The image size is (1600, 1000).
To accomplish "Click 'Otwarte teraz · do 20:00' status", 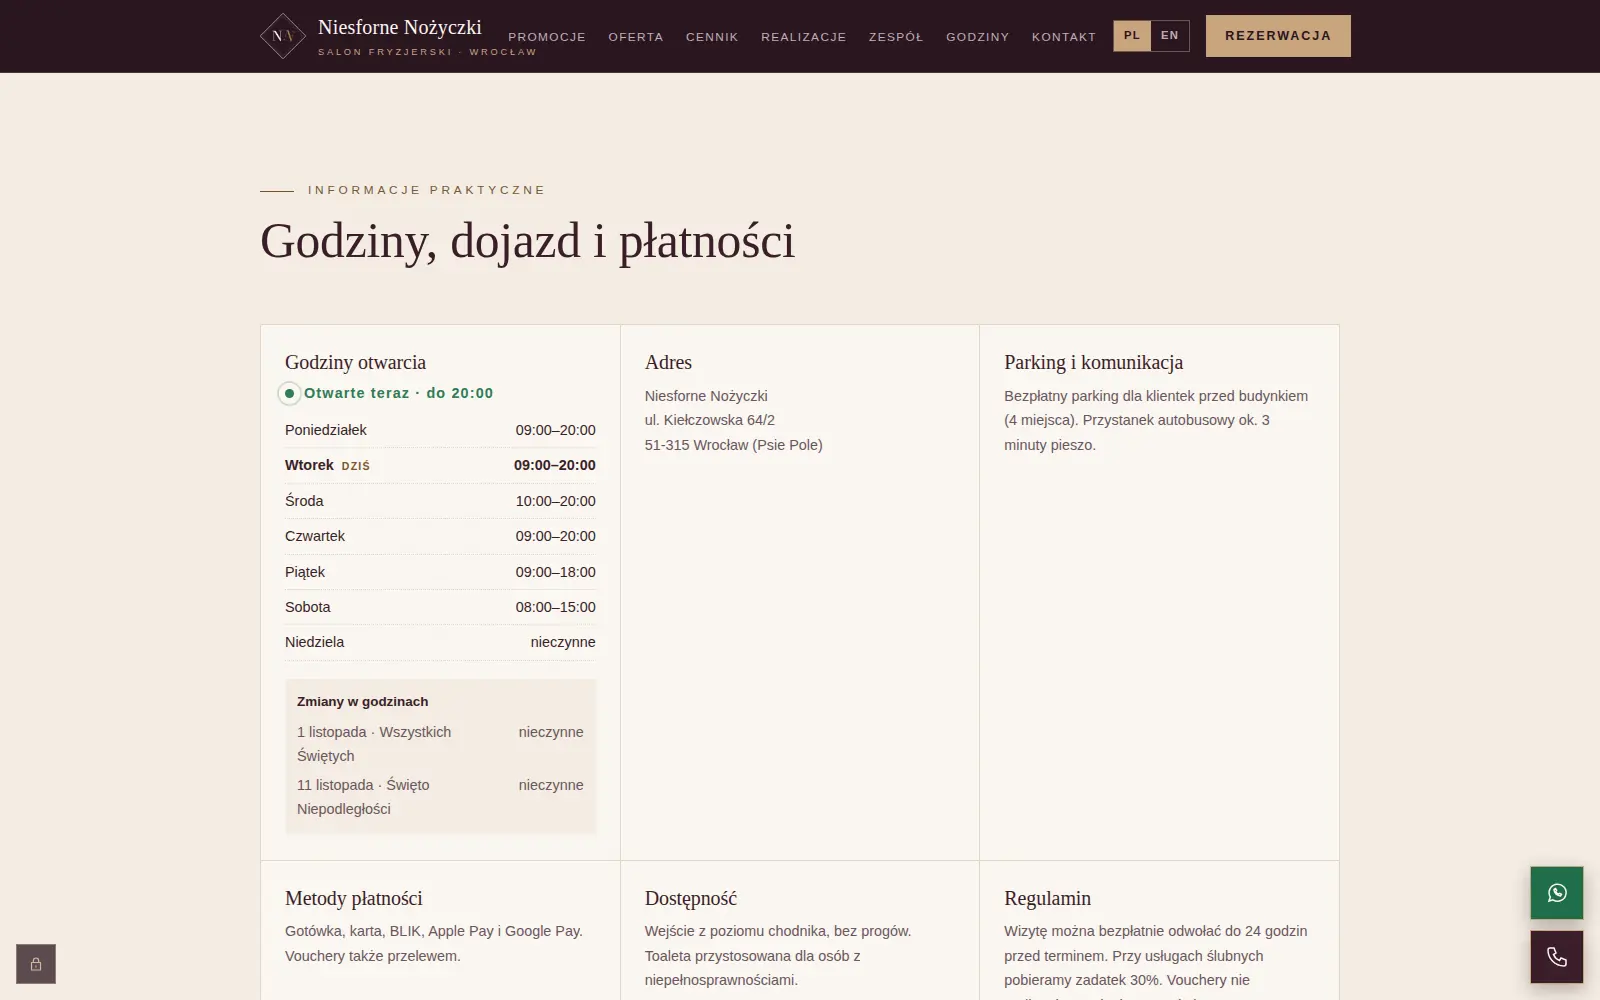I will point(399,393).
